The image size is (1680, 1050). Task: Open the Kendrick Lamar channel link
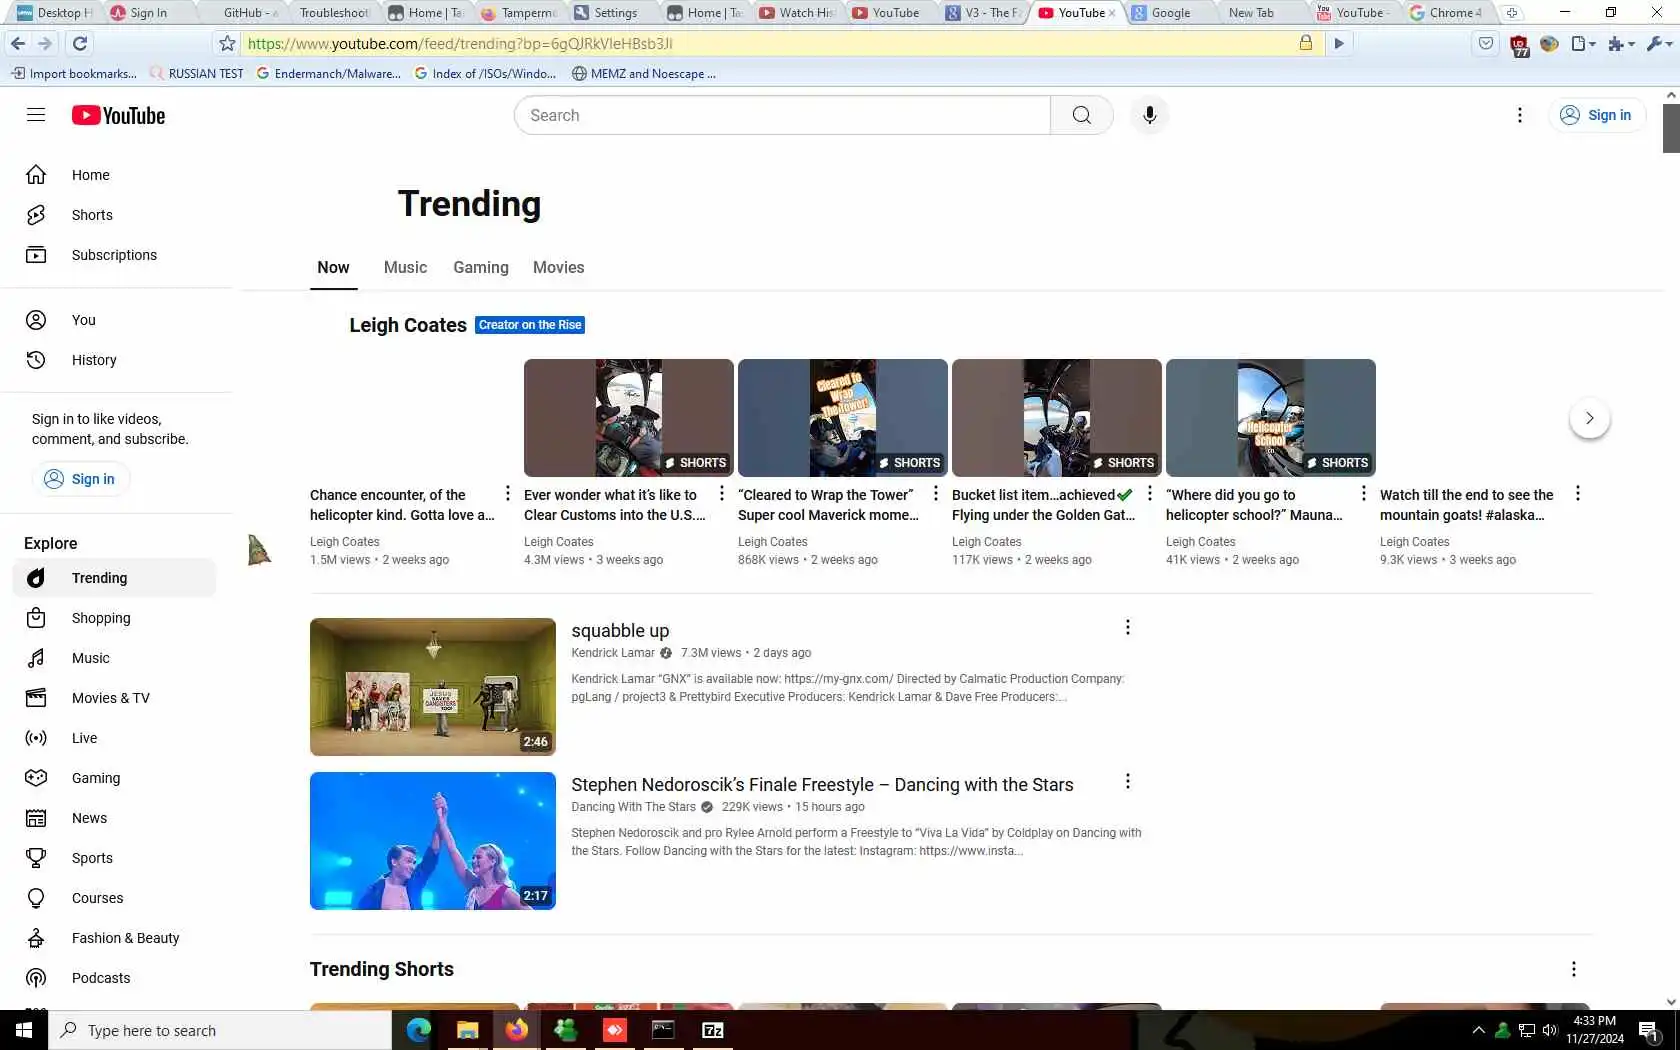point(613,653)
